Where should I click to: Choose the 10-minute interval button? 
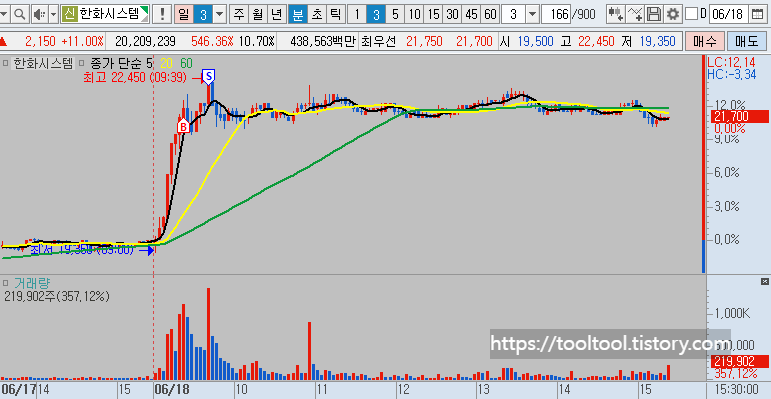(x=415, y=15)
